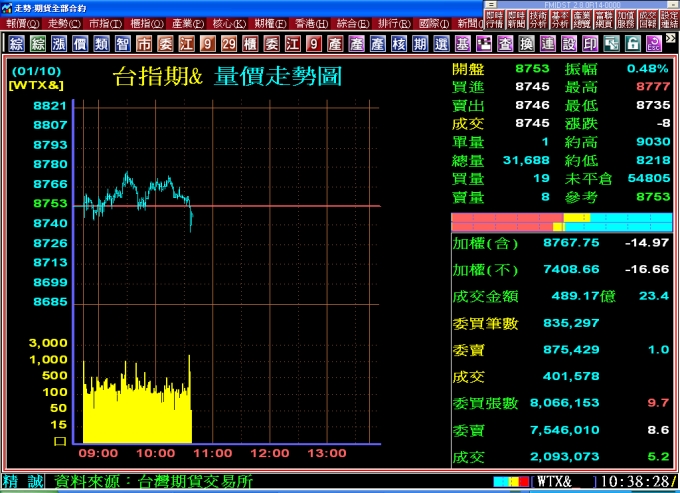Toggle the padlock lock icon

633,44
